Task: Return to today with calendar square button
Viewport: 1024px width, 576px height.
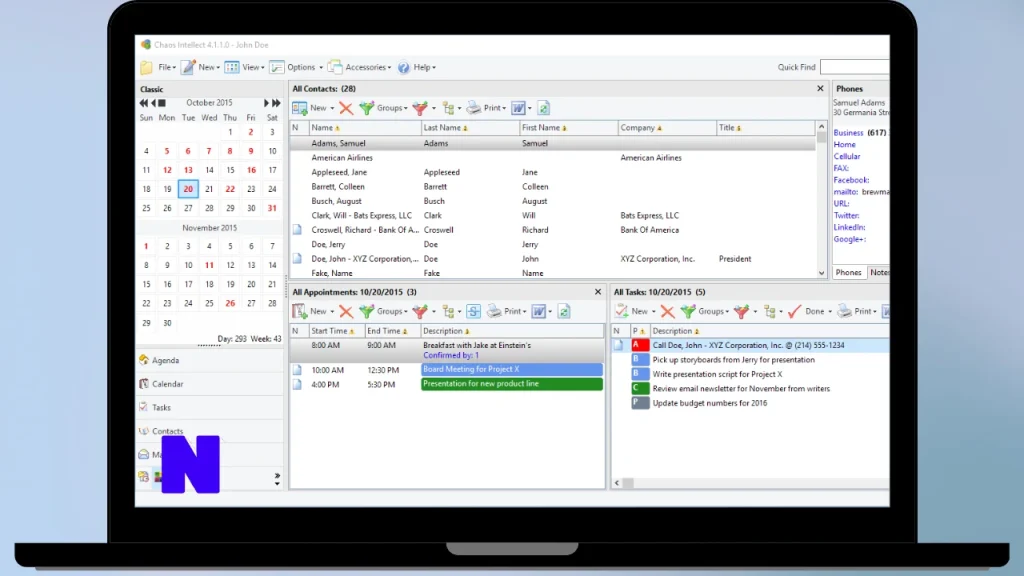Action: pos(162,103)
